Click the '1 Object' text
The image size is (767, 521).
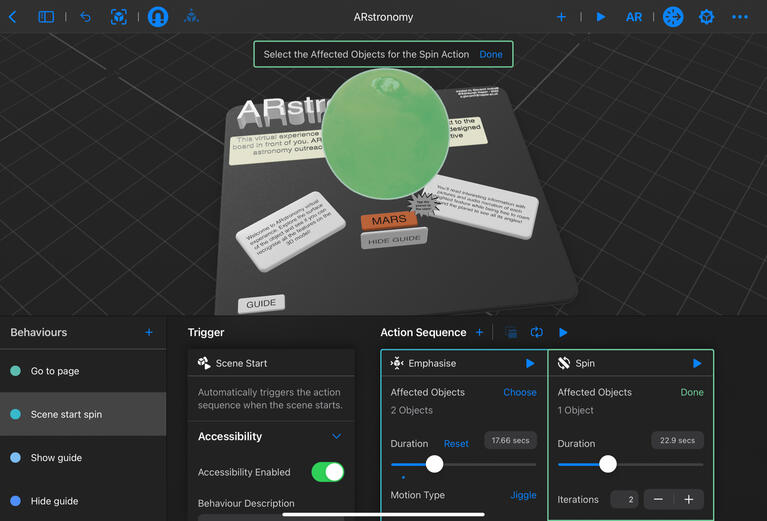[575, 410]
